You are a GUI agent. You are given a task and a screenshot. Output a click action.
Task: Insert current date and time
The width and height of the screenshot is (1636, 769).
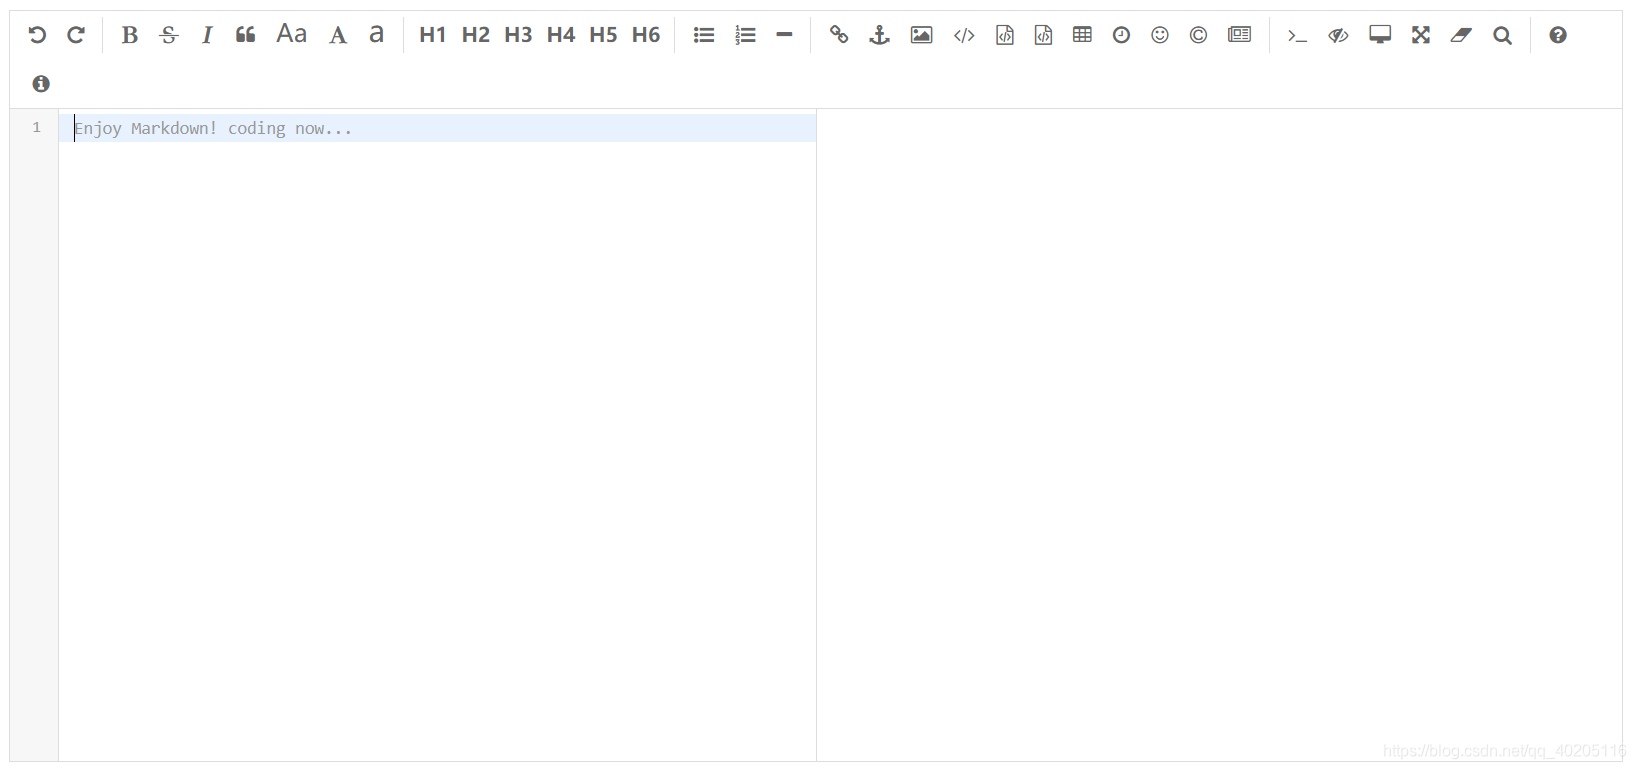[1121, 35]
